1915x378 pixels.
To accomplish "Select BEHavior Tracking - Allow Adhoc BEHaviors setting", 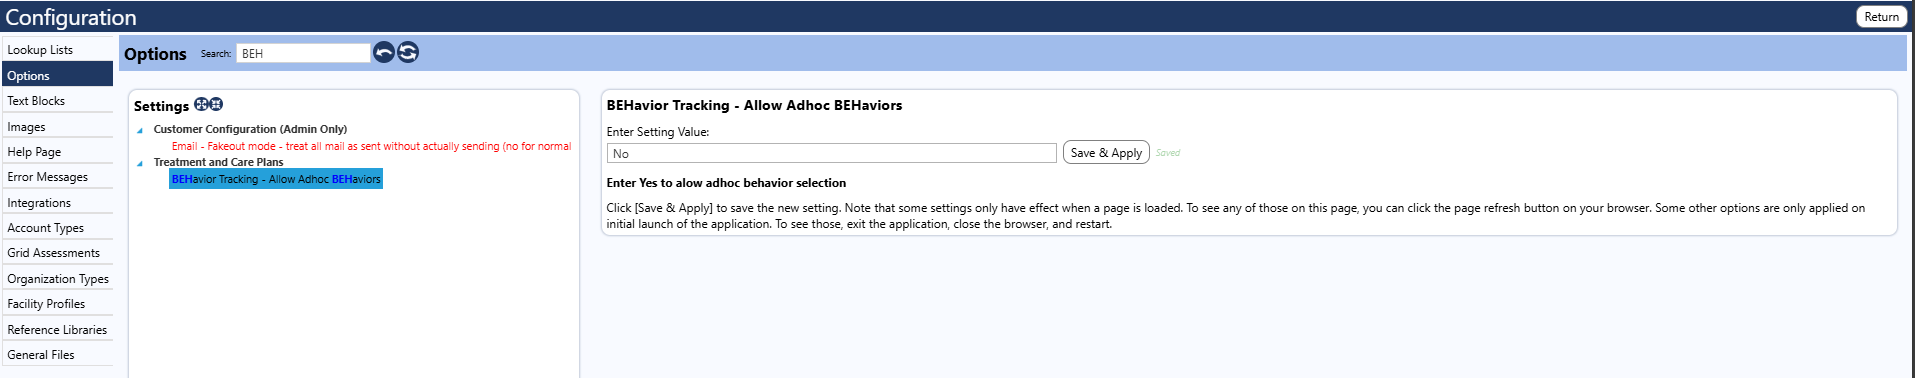I will (x=276, y=179).
